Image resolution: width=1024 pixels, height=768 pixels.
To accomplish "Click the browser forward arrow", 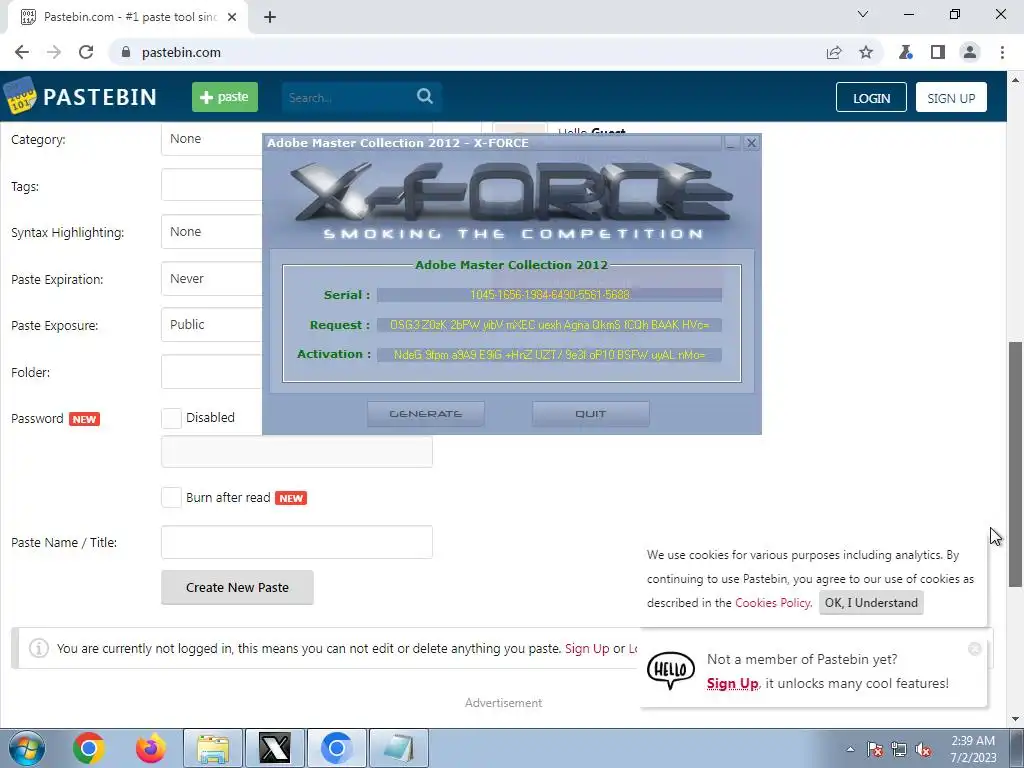I will tap(54, 52).
